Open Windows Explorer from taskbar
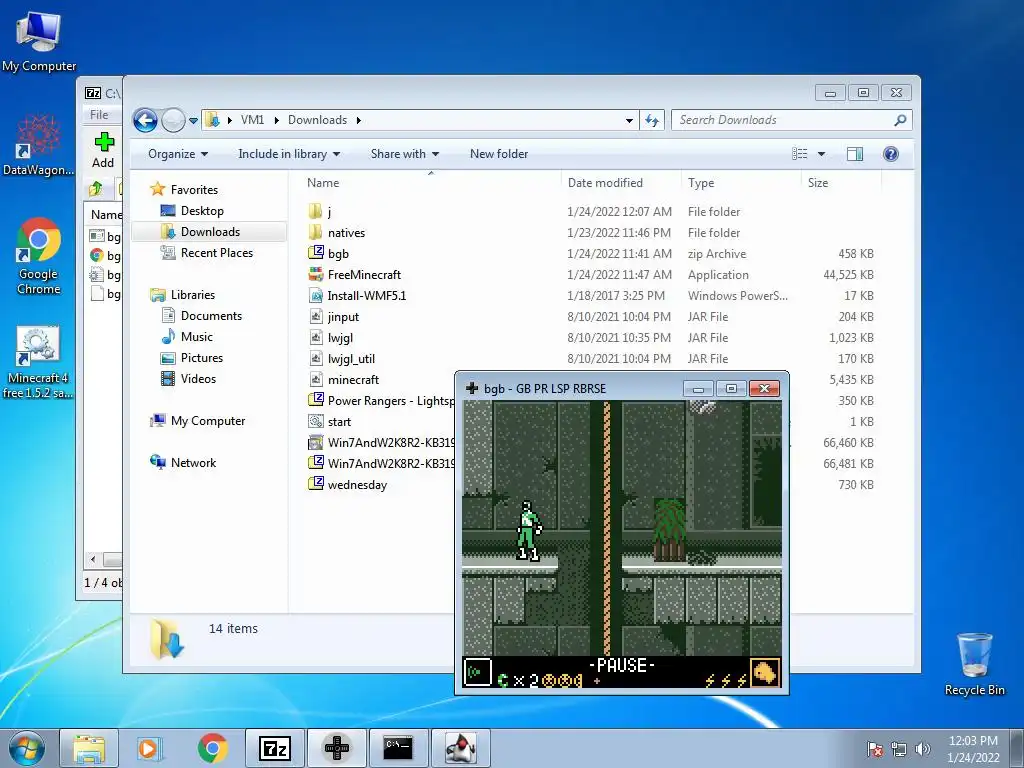This screenshot has height=768, width=1024. [89, 748]
